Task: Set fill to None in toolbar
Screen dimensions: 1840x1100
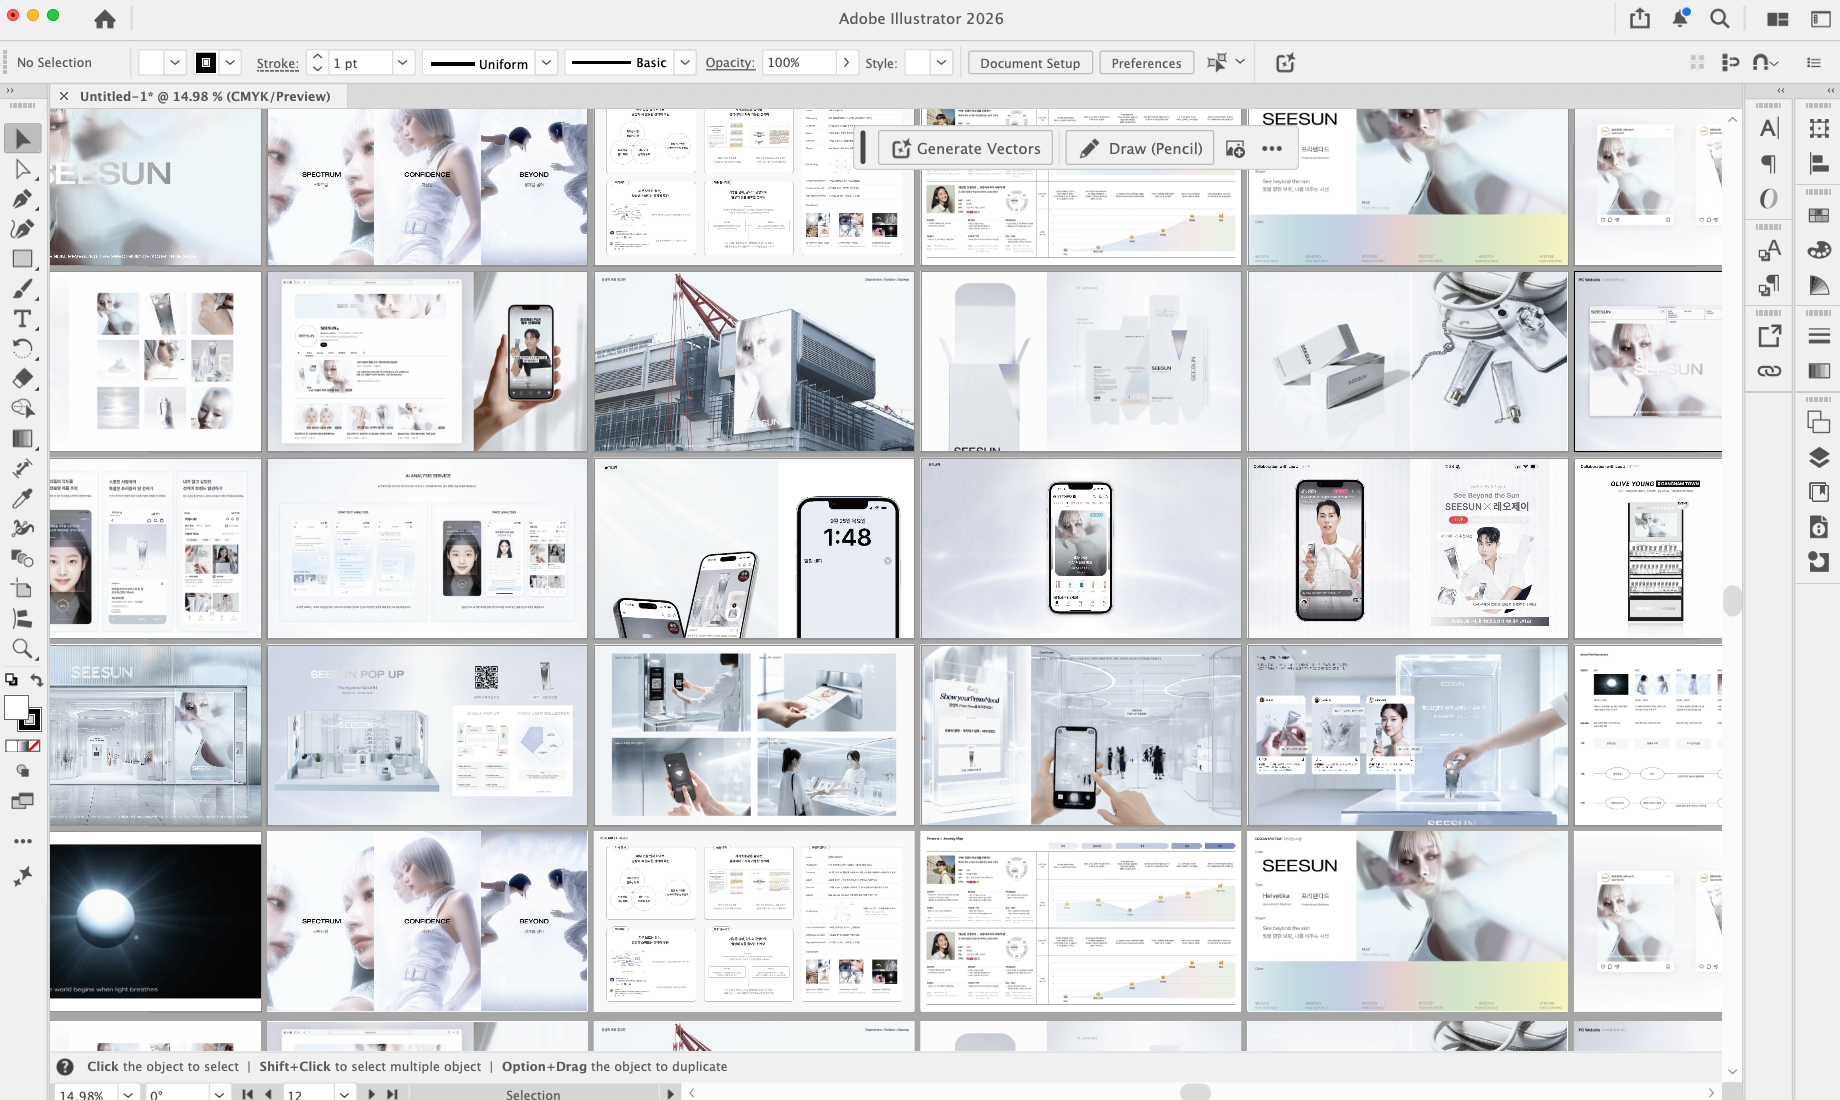Action: coord(34,746)
